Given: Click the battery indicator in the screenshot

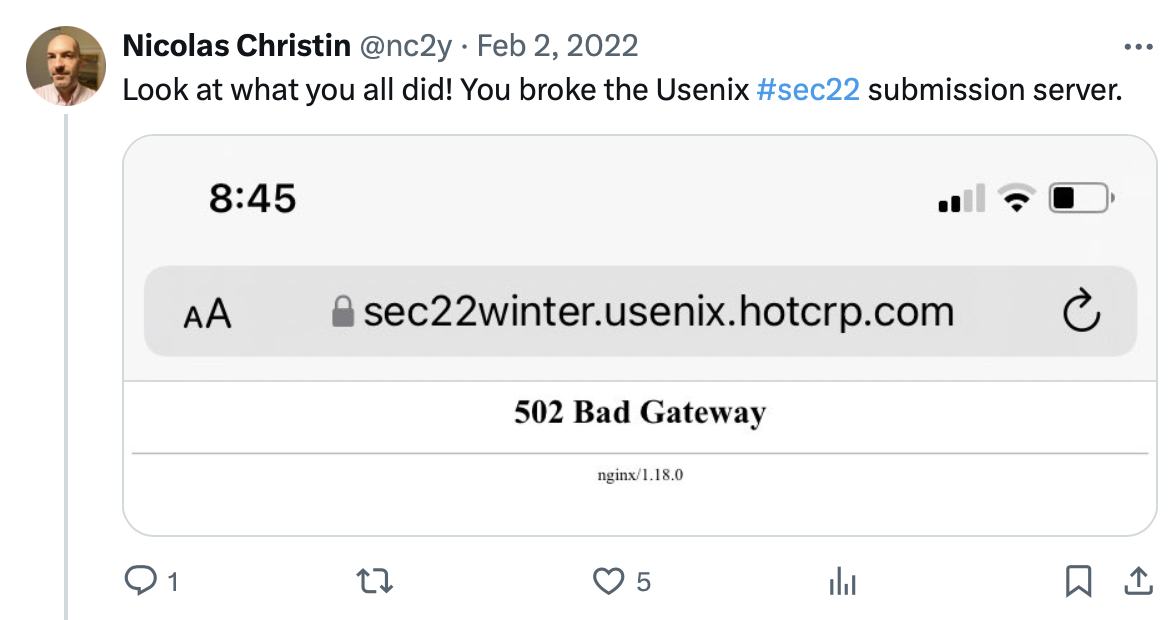Looking at the screenshot, I should tap(1080, 198).
